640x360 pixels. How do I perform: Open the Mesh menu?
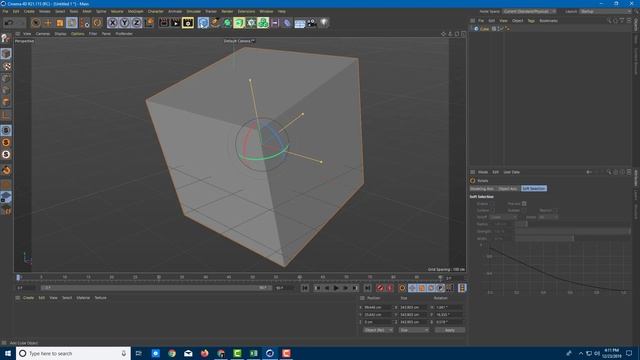(x=87, y=11)
